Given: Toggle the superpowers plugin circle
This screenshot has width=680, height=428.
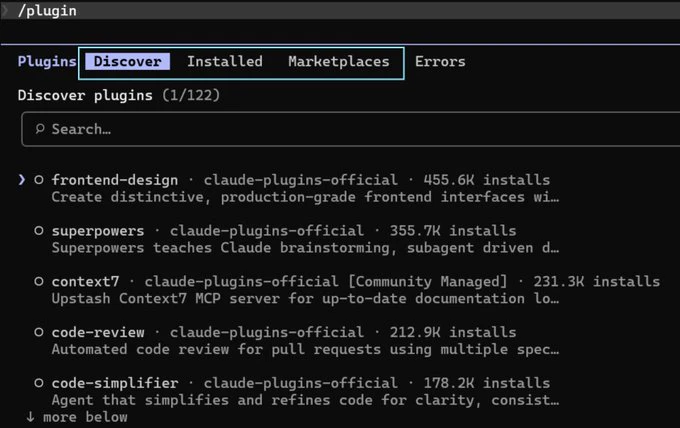Looking at the screenshot, I should tap(39, 230).
